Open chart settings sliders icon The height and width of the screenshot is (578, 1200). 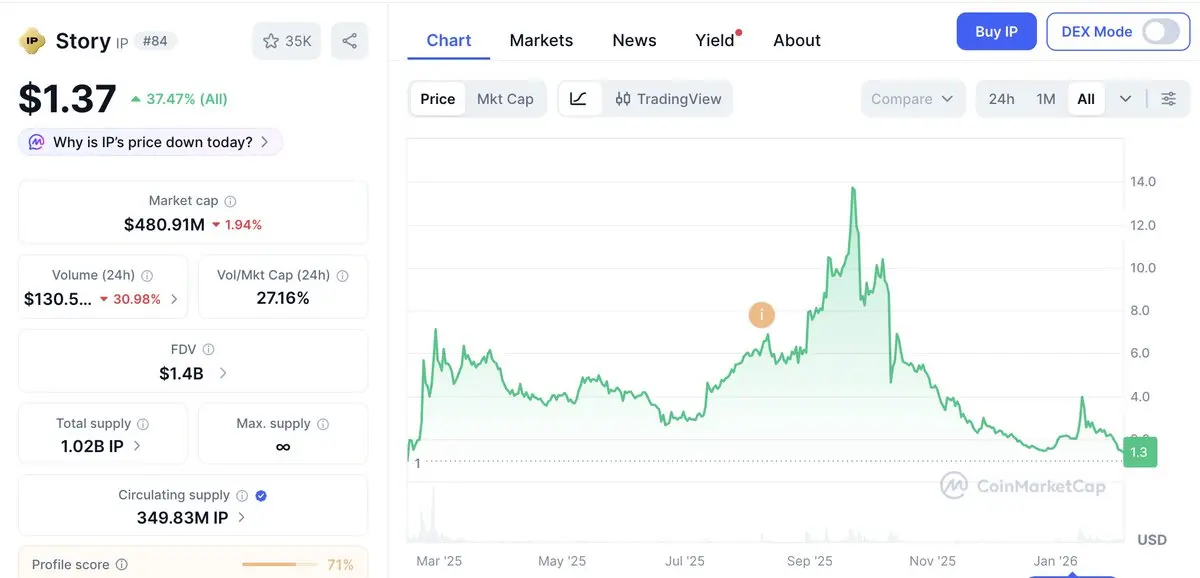click(1168, 99)
